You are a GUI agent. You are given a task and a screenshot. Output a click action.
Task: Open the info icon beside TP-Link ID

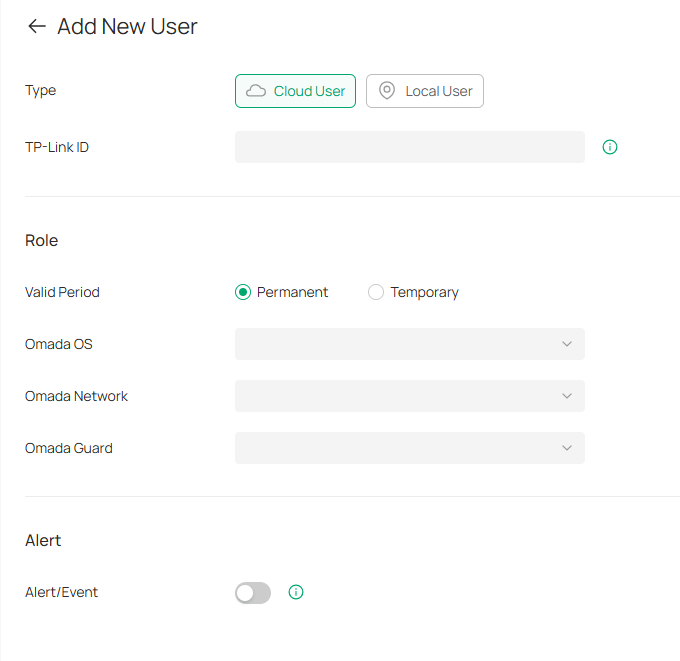coord(610,147)
